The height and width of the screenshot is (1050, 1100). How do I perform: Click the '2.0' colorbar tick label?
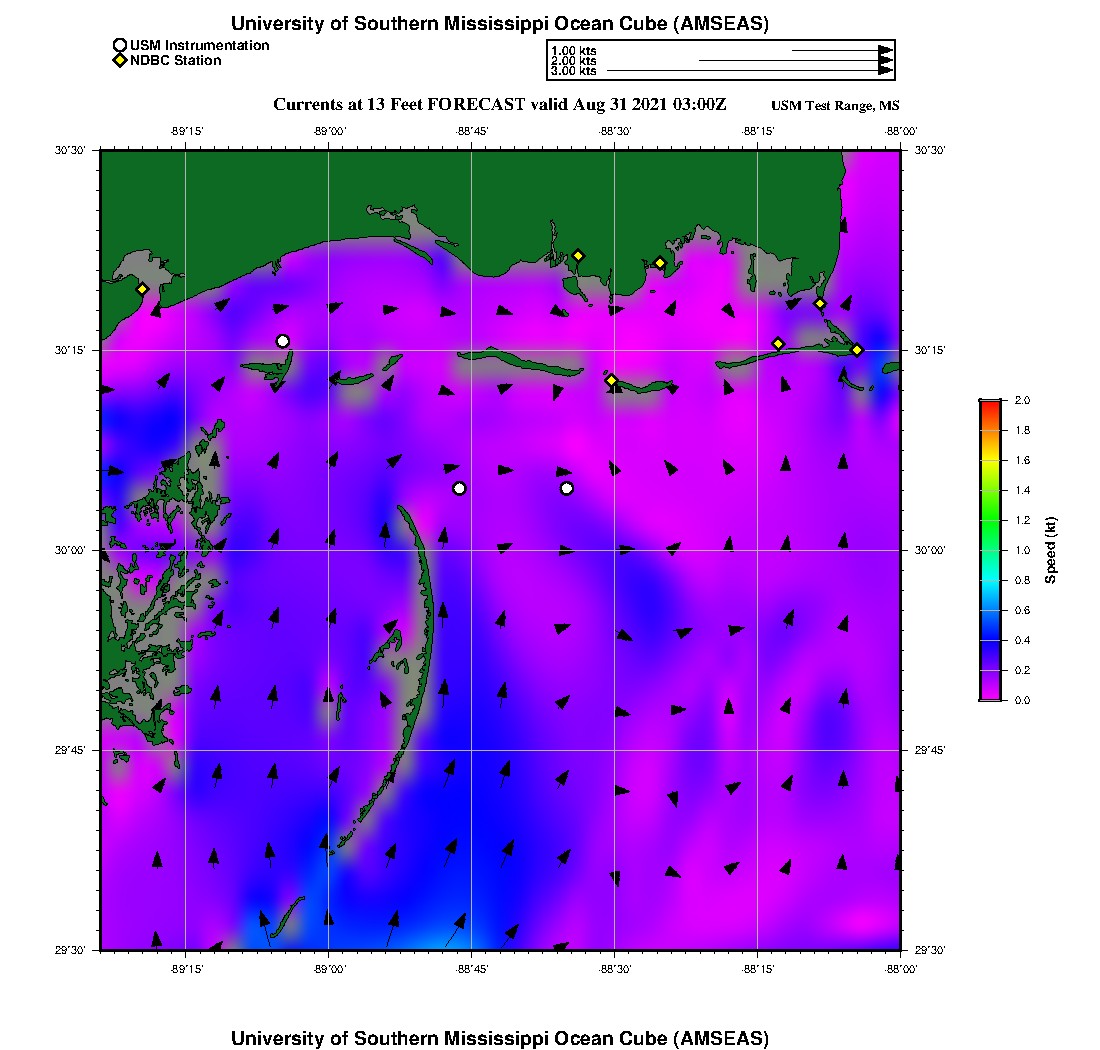(1023, 401)
